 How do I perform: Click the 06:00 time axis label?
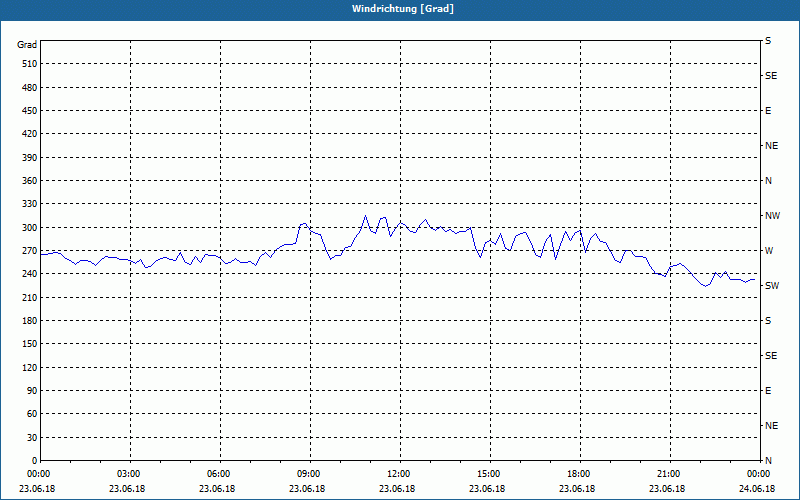coord(220,474)
